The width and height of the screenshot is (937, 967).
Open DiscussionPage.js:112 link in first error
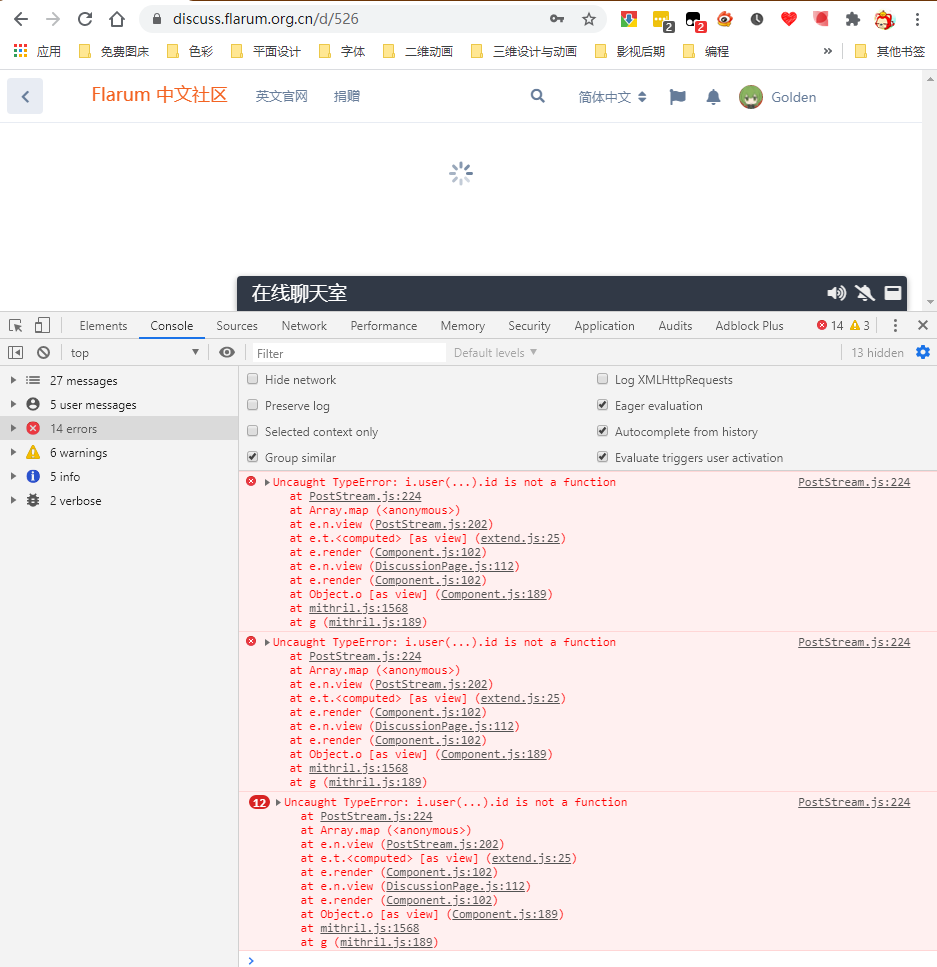click(x=444, y=566)
